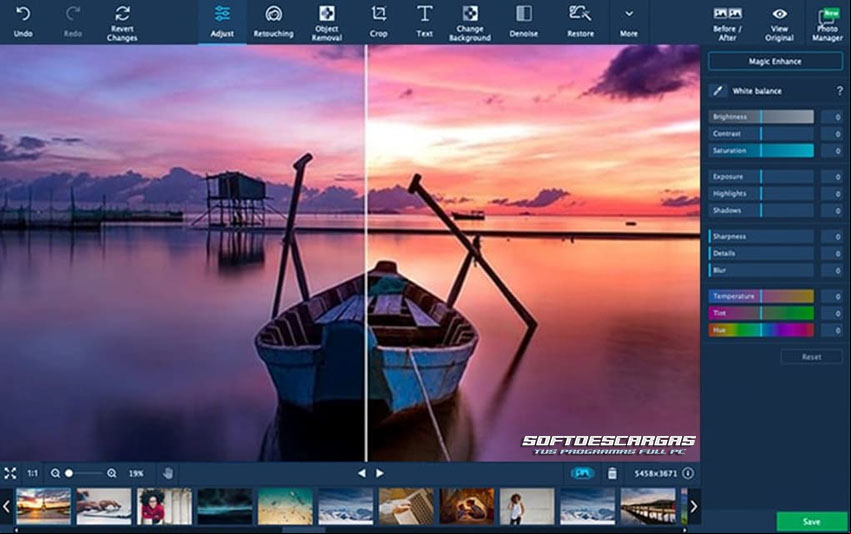Image resolution: width=851 pixels, height=534 pixels.
Task: Select the Text tool
Action: [424, 22]
